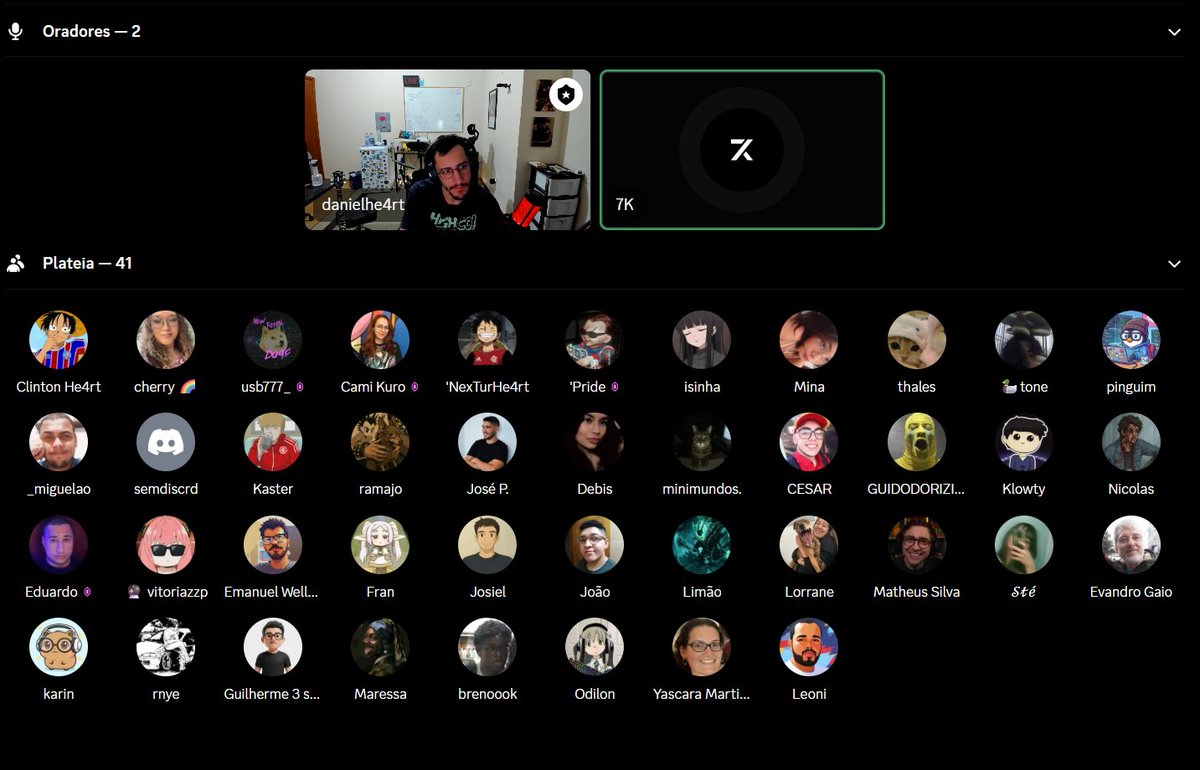
Task: Click pinguim's penguin avatar
Action: pos(1131,340)
